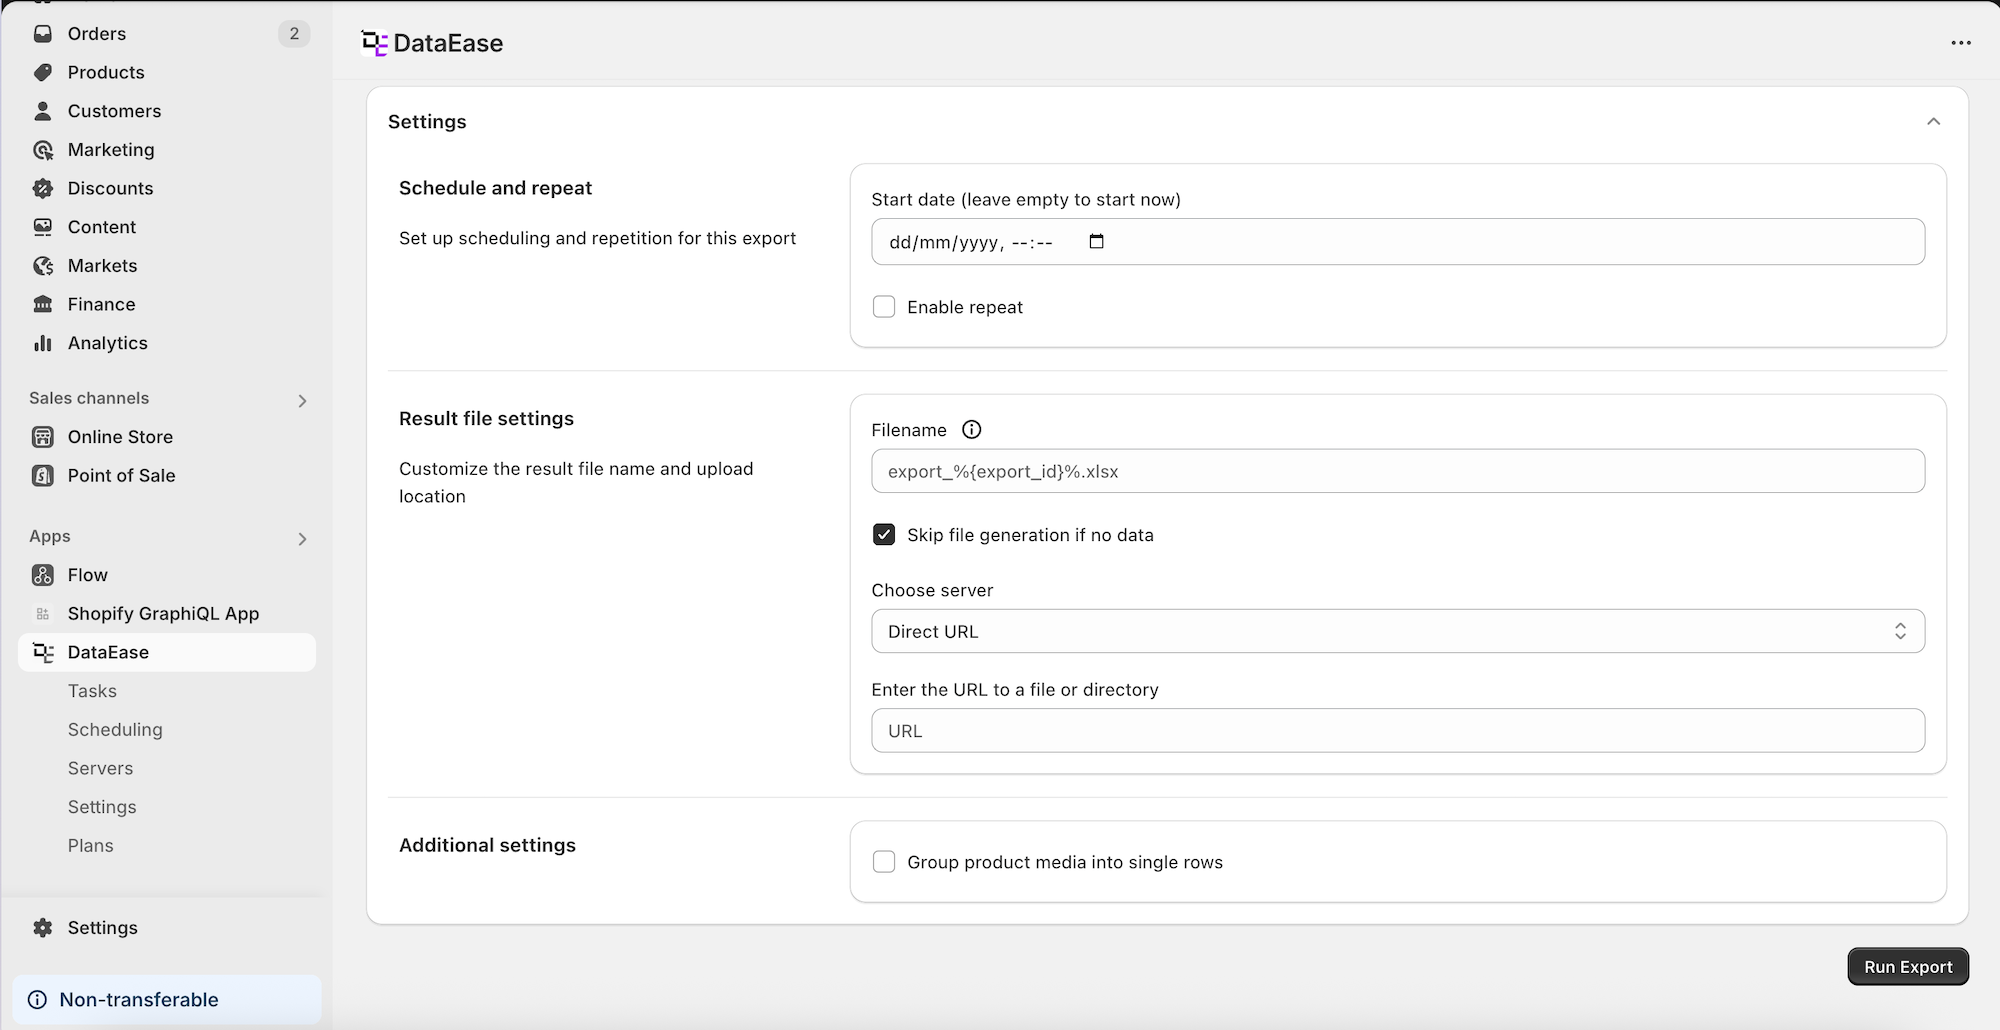The width and height of the screenshot is (2000, 1030).
Task: Click the URL input field
Action: pos(1398,731)
